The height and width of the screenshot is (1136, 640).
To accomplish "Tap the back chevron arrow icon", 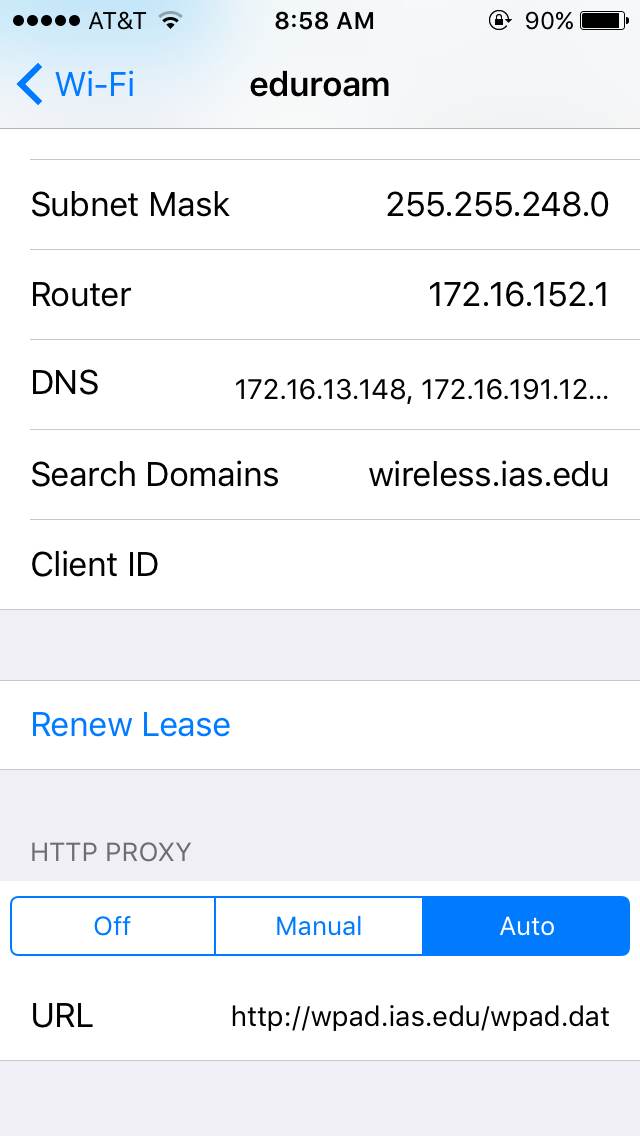I will click(30, 84).
